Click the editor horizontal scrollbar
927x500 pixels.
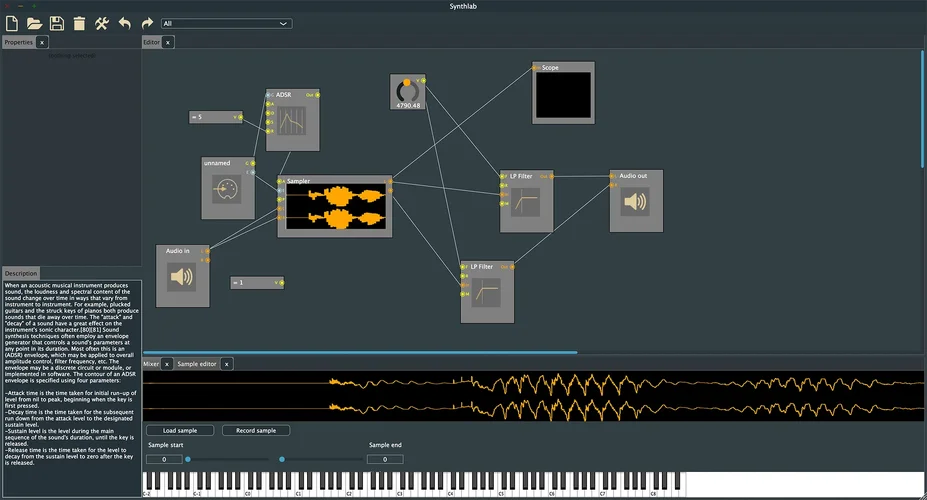[360, 352]
